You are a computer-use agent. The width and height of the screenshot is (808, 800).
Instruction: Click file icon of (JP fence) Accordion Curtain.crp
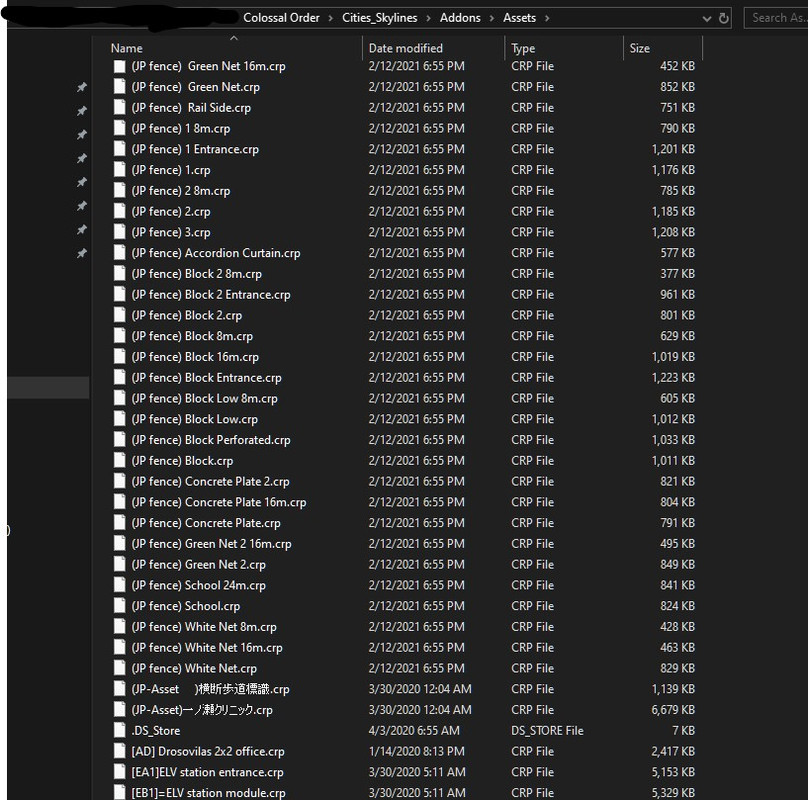click(x=120, y=253)
